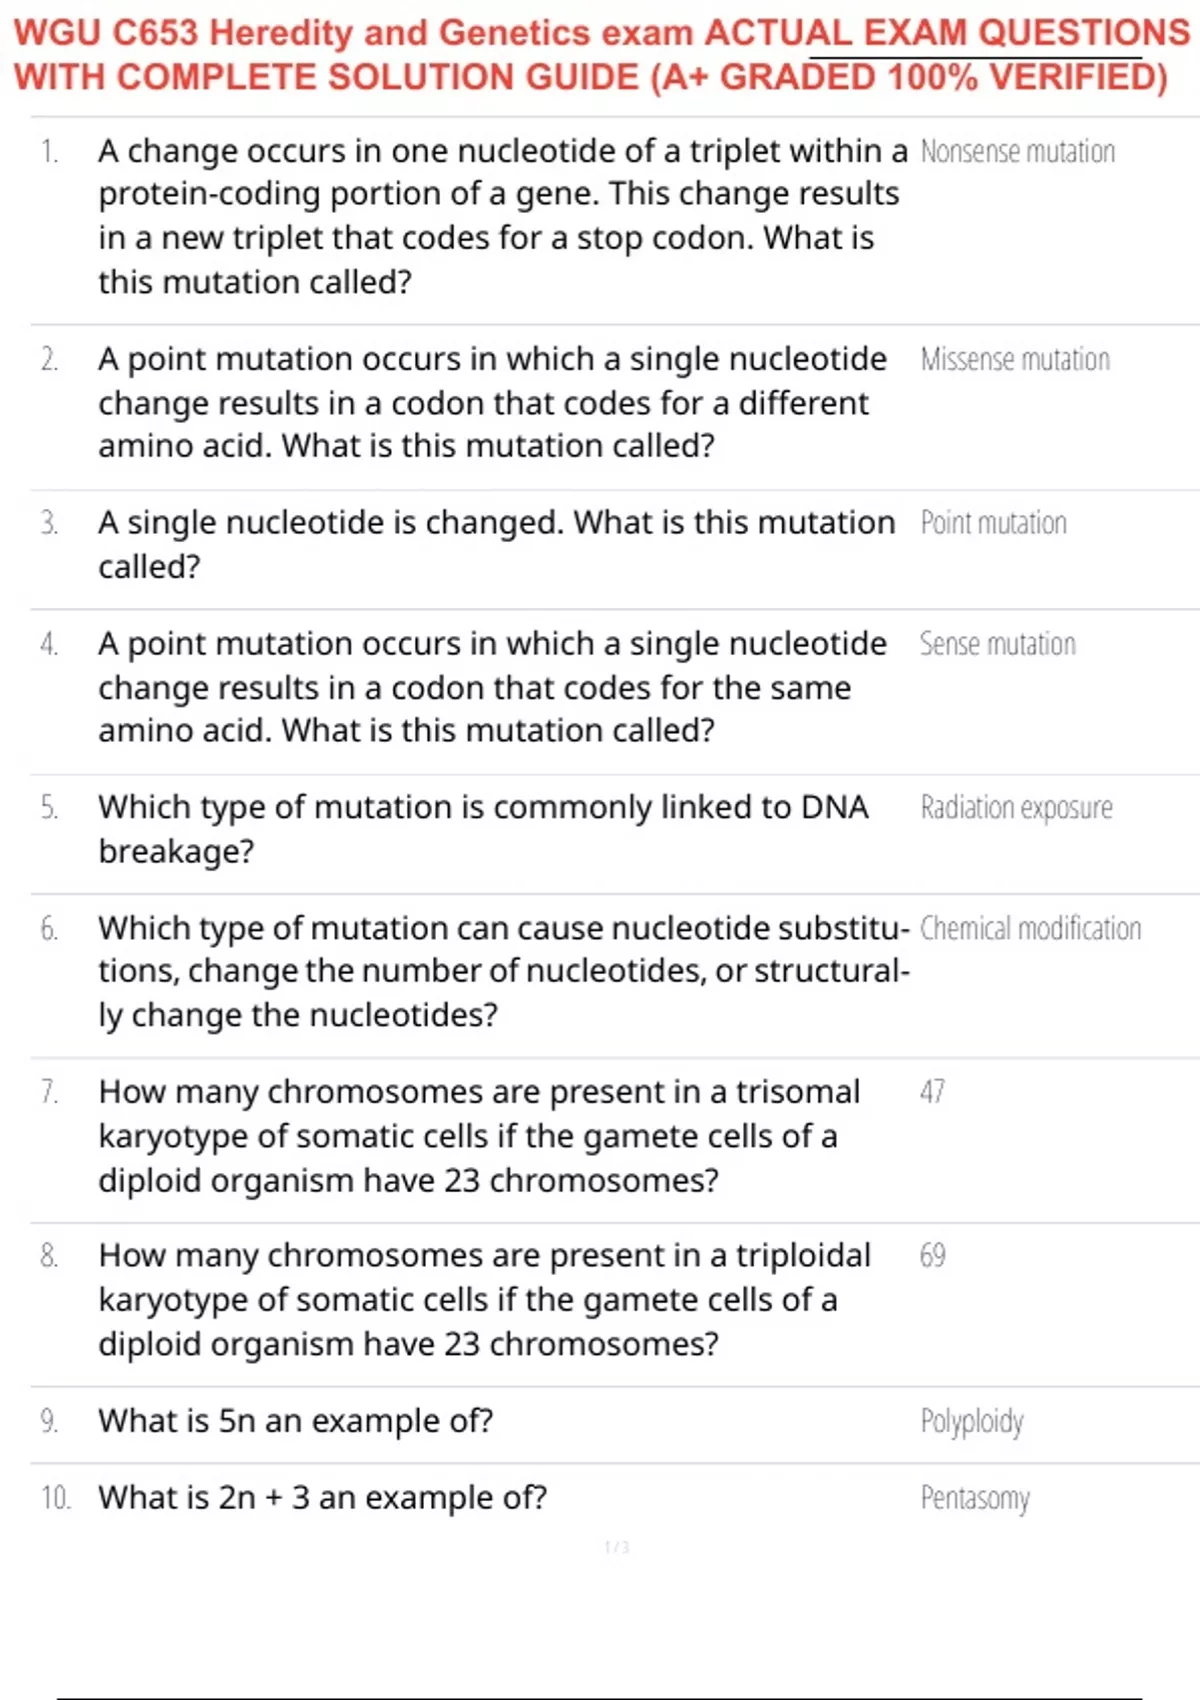Select question 5 about DNA breakage
1200x1700 pixels.
(483, 829)
